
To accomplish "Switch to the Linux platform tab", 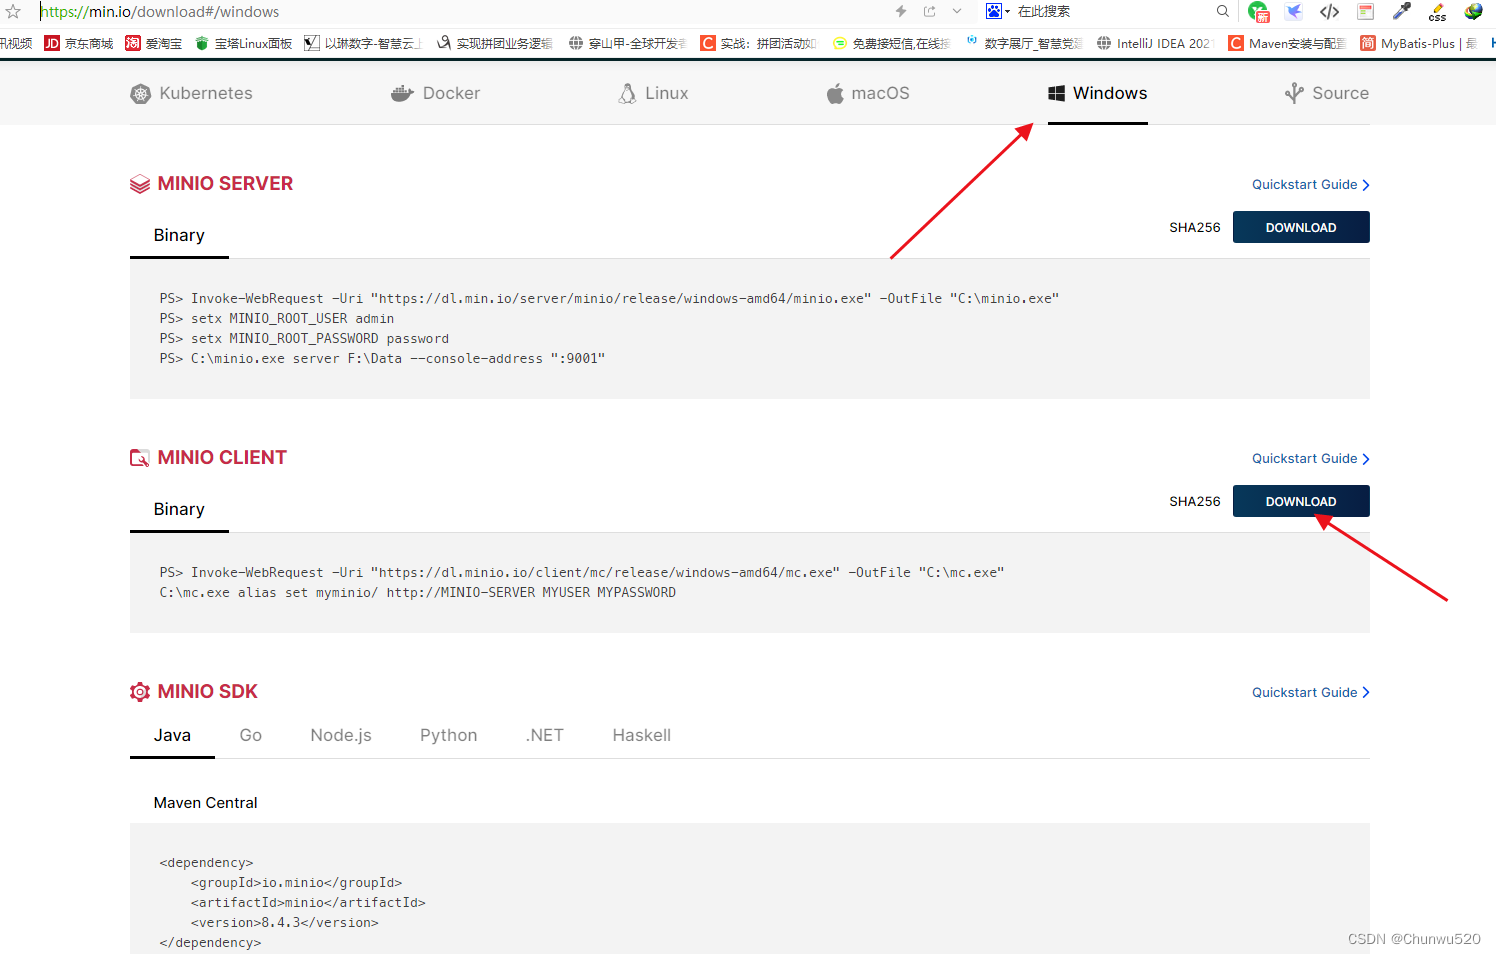I will [x=653, y=93].
